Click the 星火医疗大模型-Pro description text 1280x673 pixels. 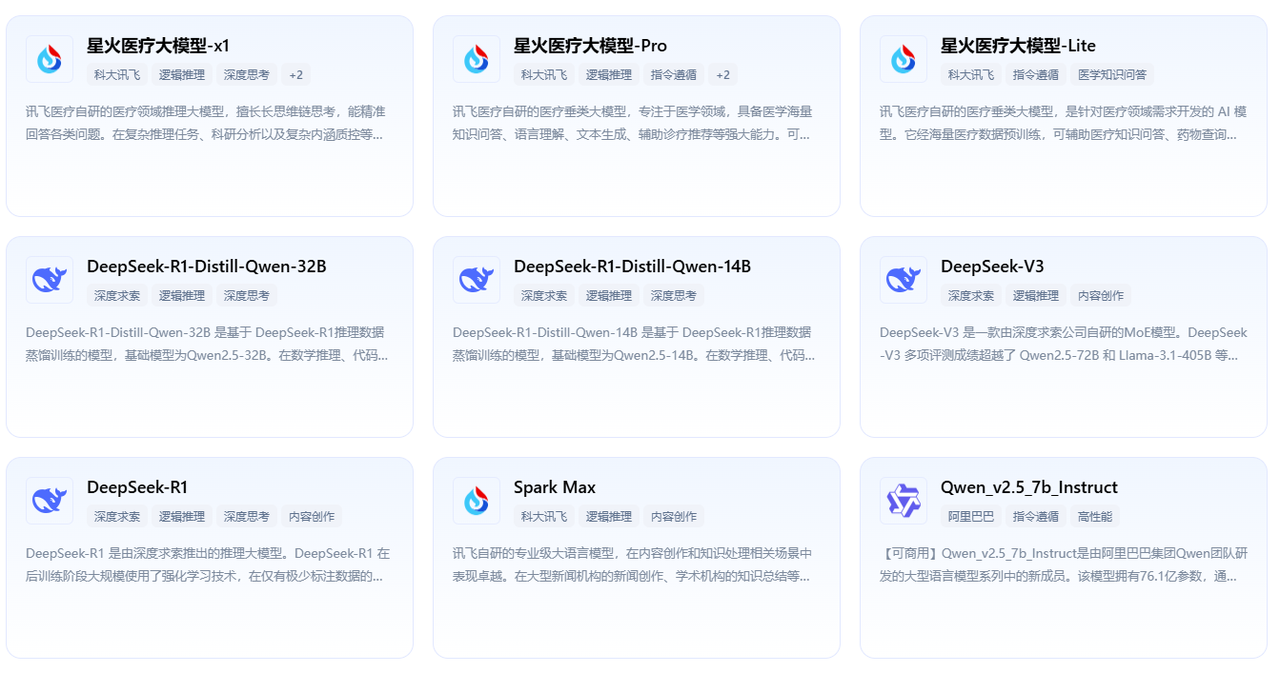coord(633,122)
